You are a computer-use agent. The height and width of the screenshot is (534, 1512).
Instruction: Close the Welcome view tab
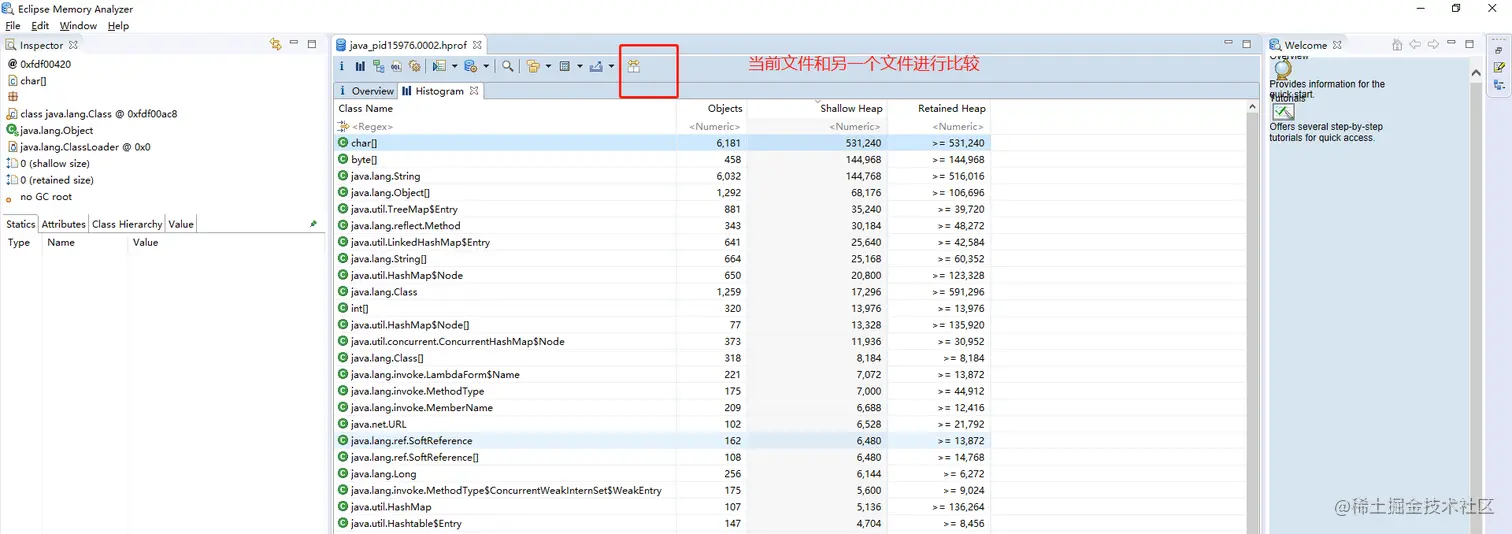click(1337, 45)
